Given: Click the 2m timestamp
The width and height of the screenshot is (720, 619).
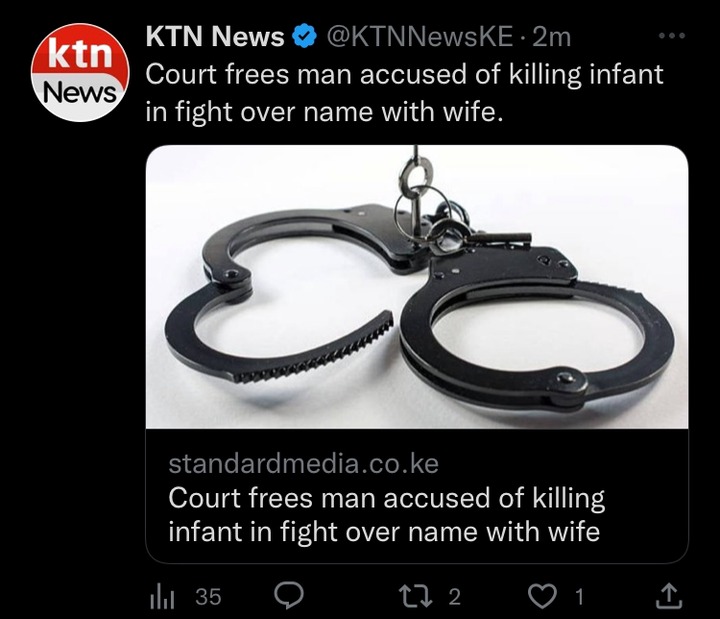Looking at the screenshot, I should click(551, 37).
